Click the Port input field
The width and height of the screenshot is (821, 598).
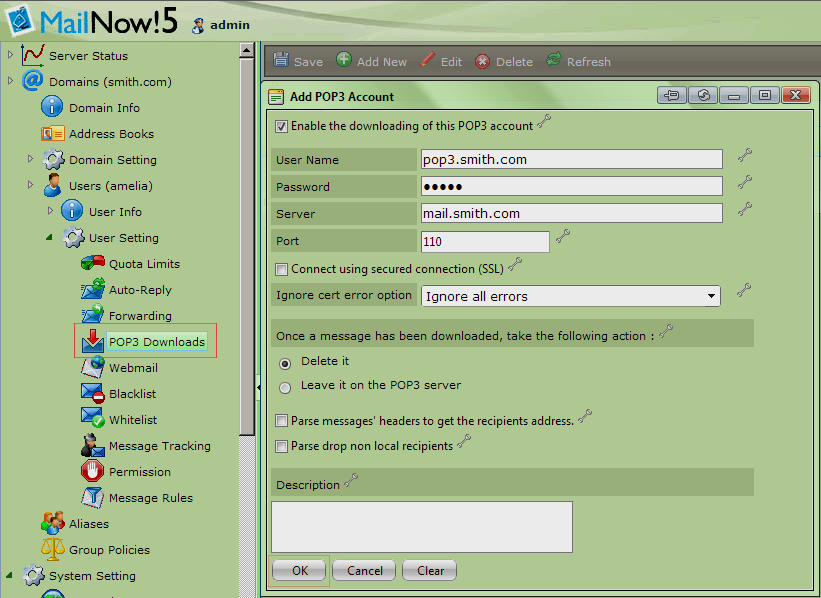point(485,241)
